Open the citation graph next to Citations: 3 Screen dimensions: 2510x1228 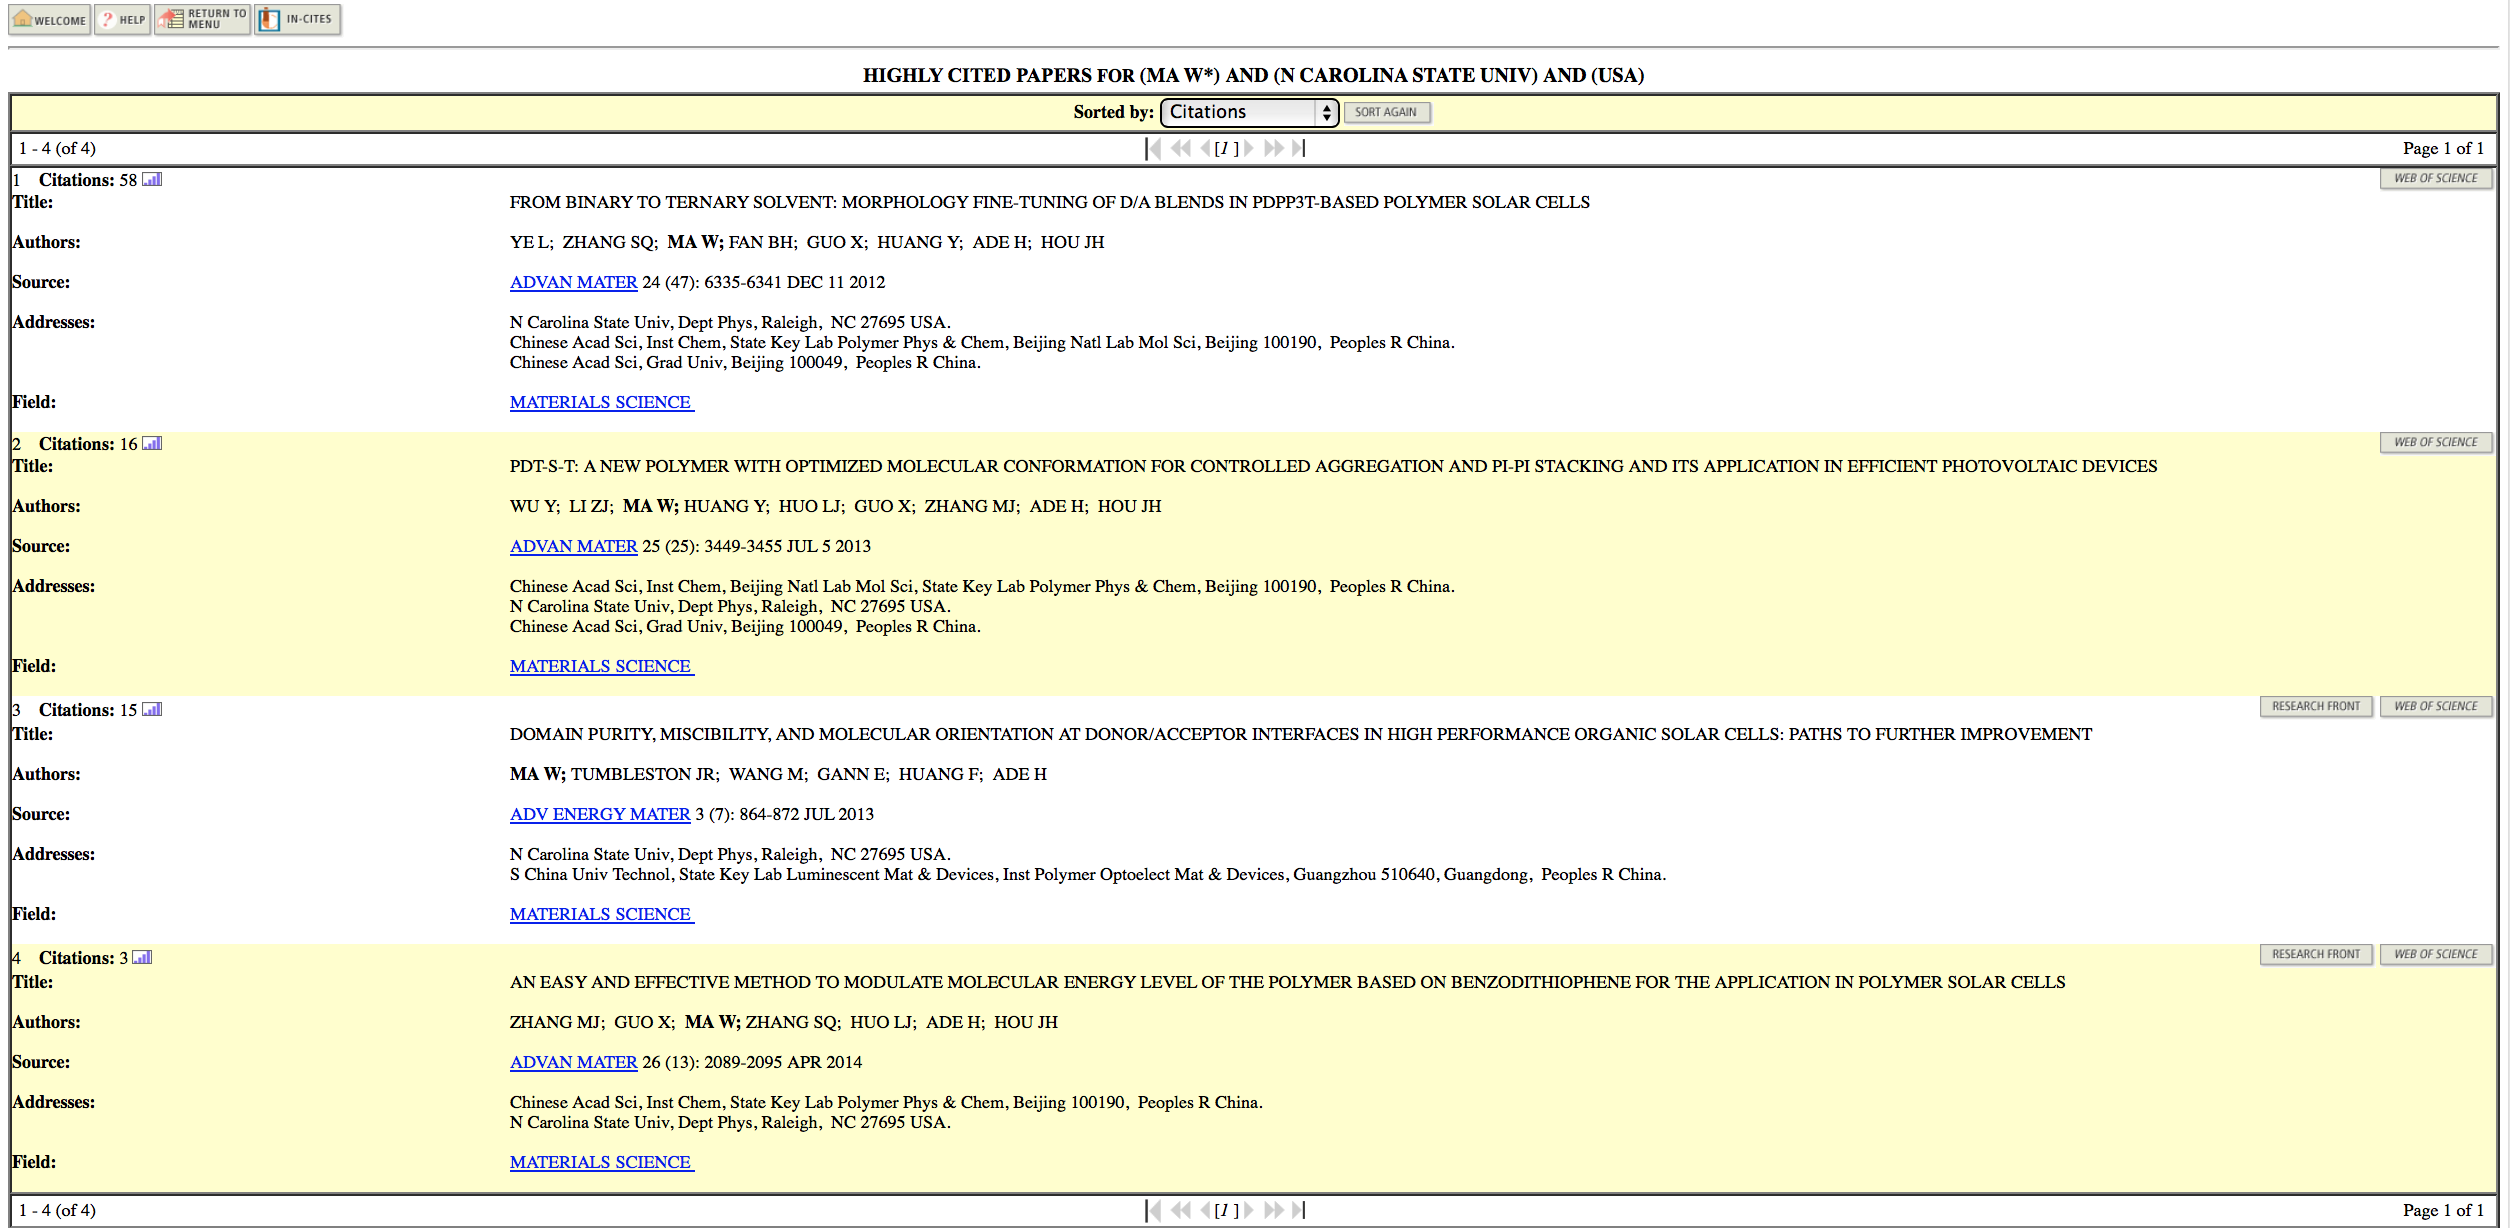(142, 958)
